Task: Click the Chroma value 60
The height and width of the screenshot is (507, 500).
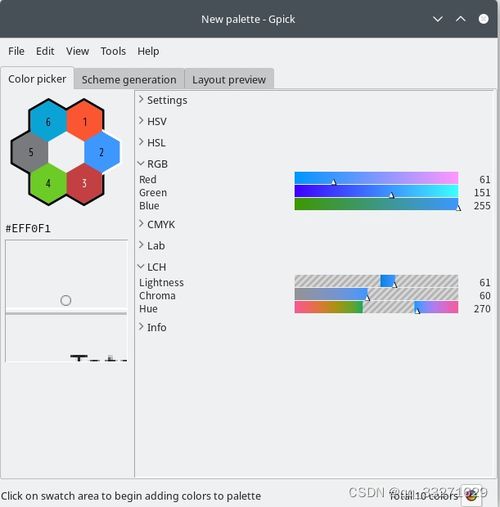Action: tap(485, 296)
